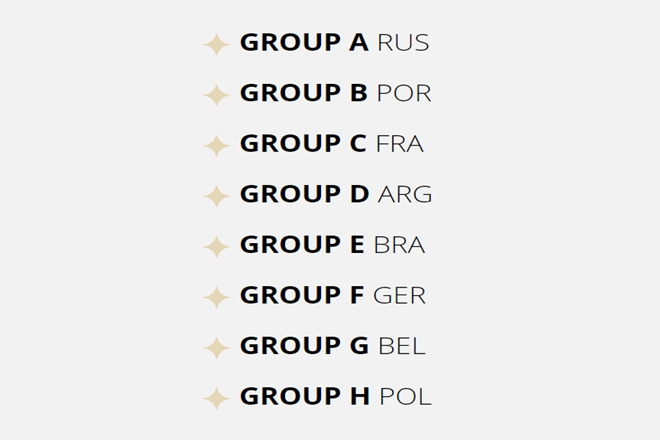Select the star icon next to Group G

[x=216, y=348]
